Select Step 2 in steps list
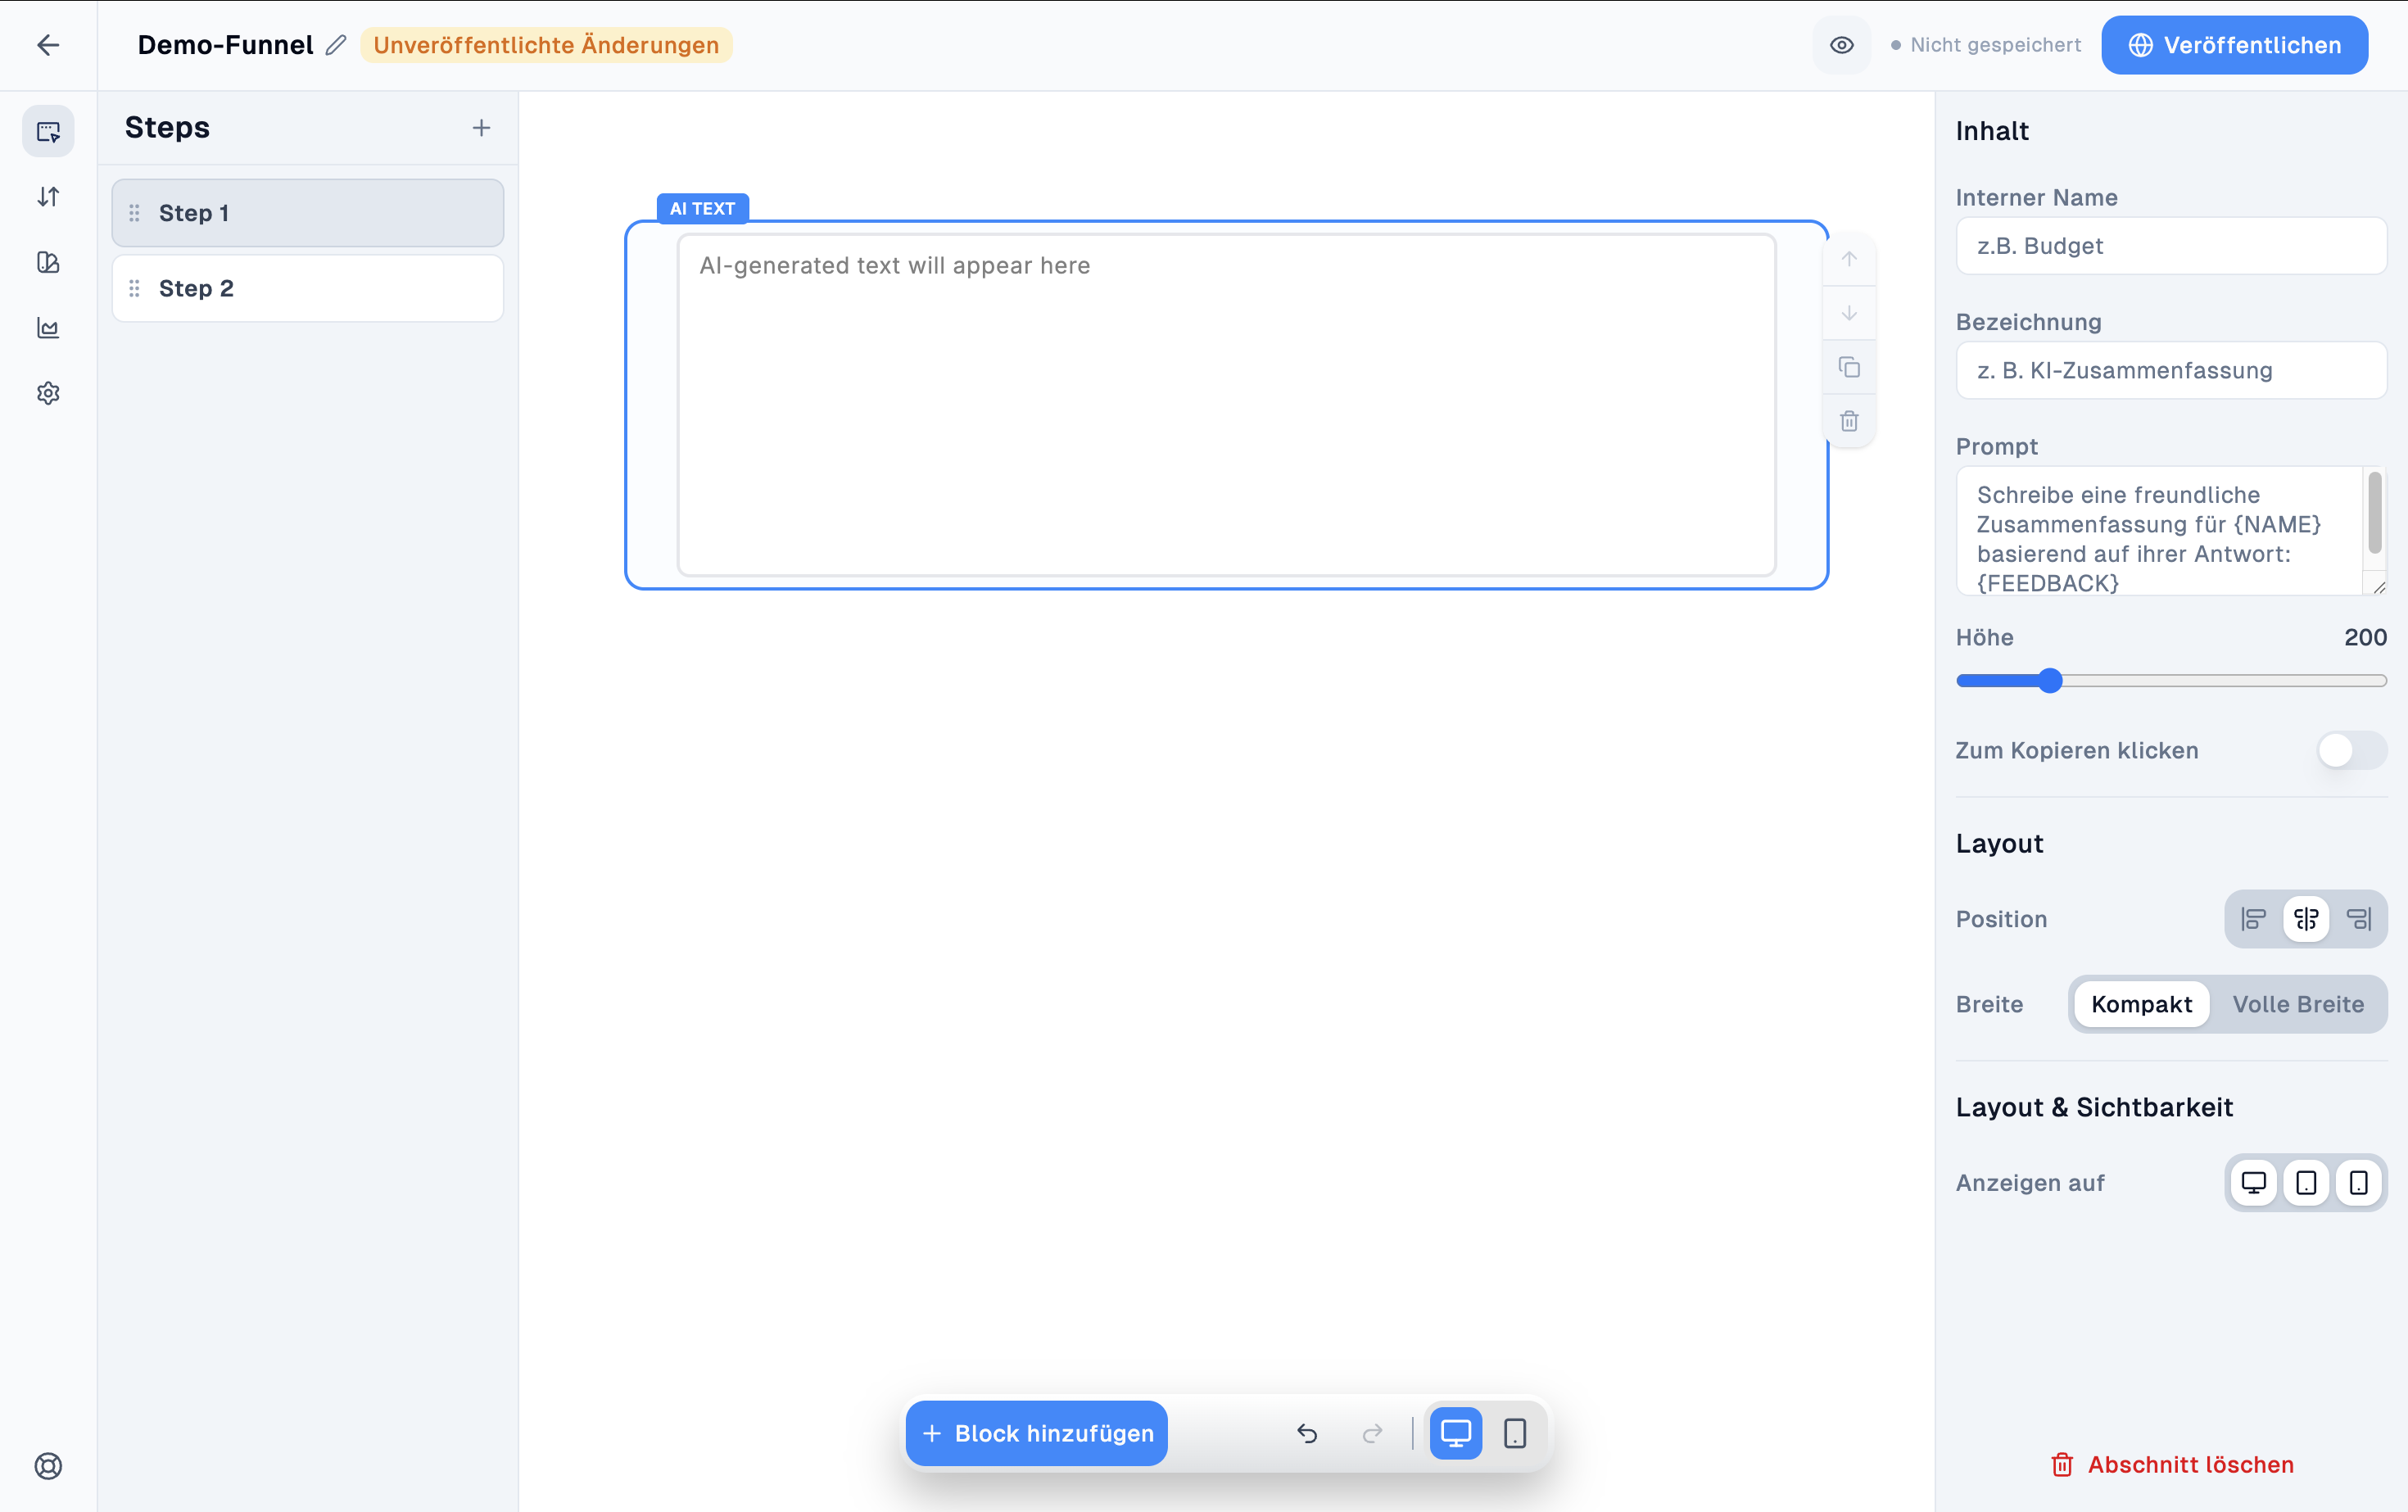The image size is (2408, 1512). pyautogui.click(x=308, y=288)
